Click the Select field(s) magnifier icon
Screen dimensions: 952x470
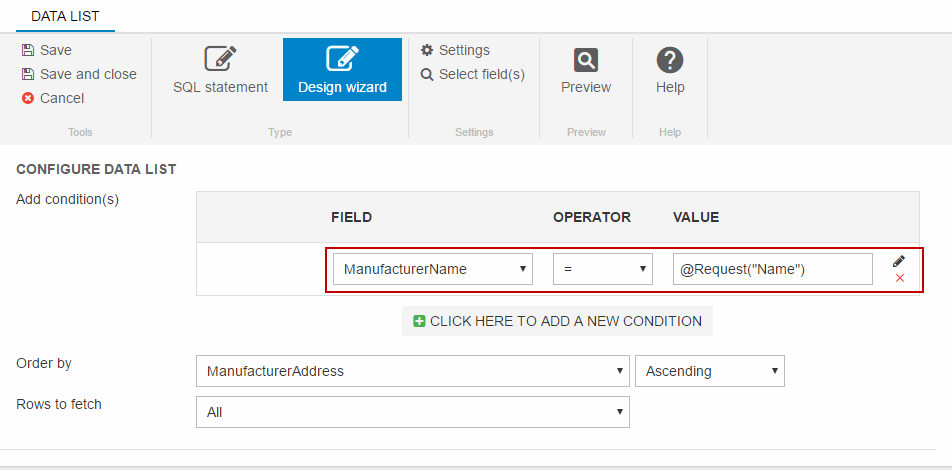[427, 74]
